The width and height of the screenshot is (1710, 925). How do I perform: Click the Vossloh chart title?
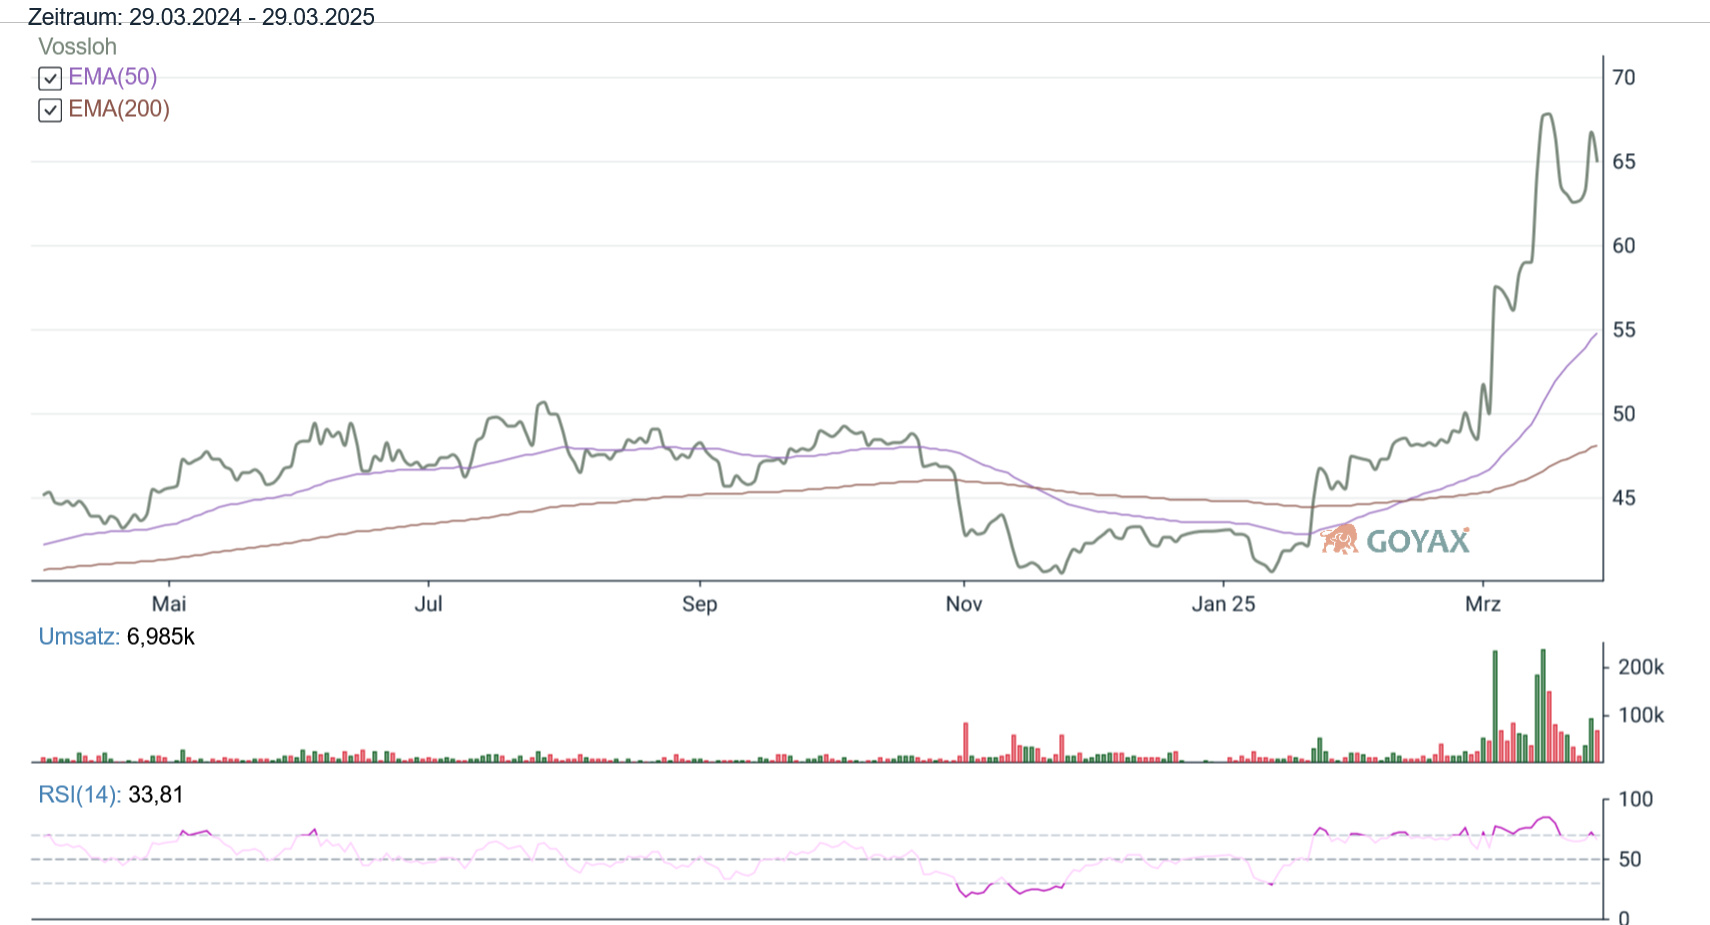(x=77, y=47)
